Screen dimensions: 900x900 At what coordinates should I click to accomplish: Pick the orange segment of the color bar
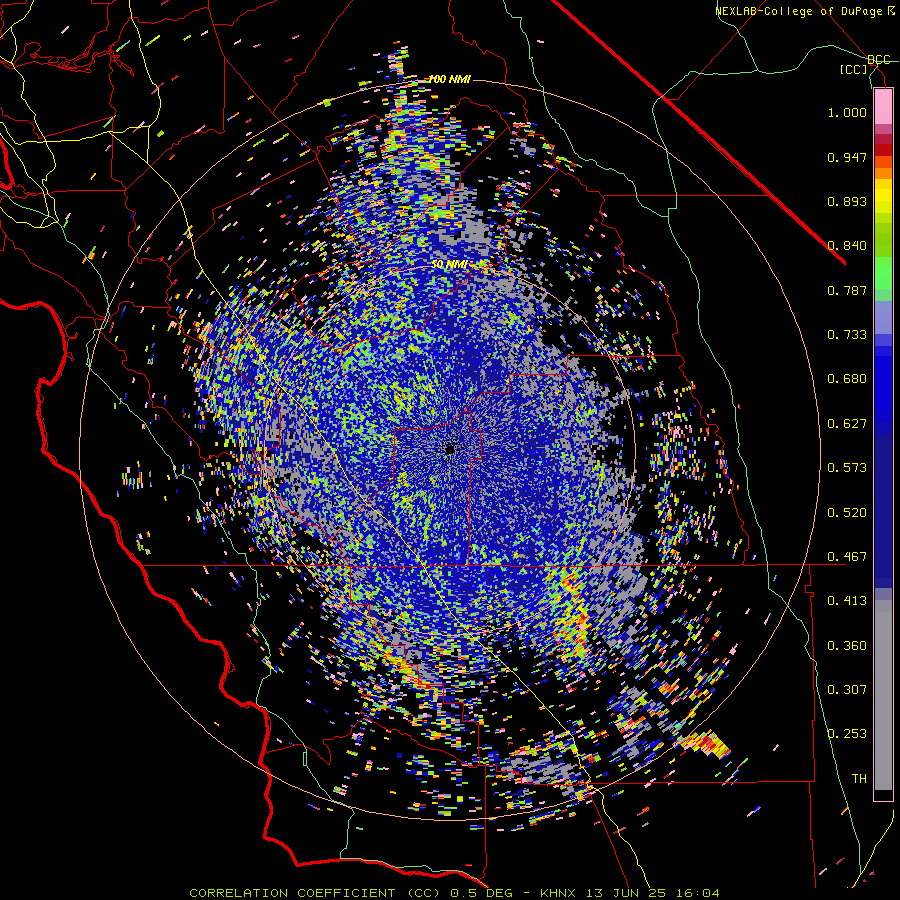pyautogui.click(x=883, y=173)
